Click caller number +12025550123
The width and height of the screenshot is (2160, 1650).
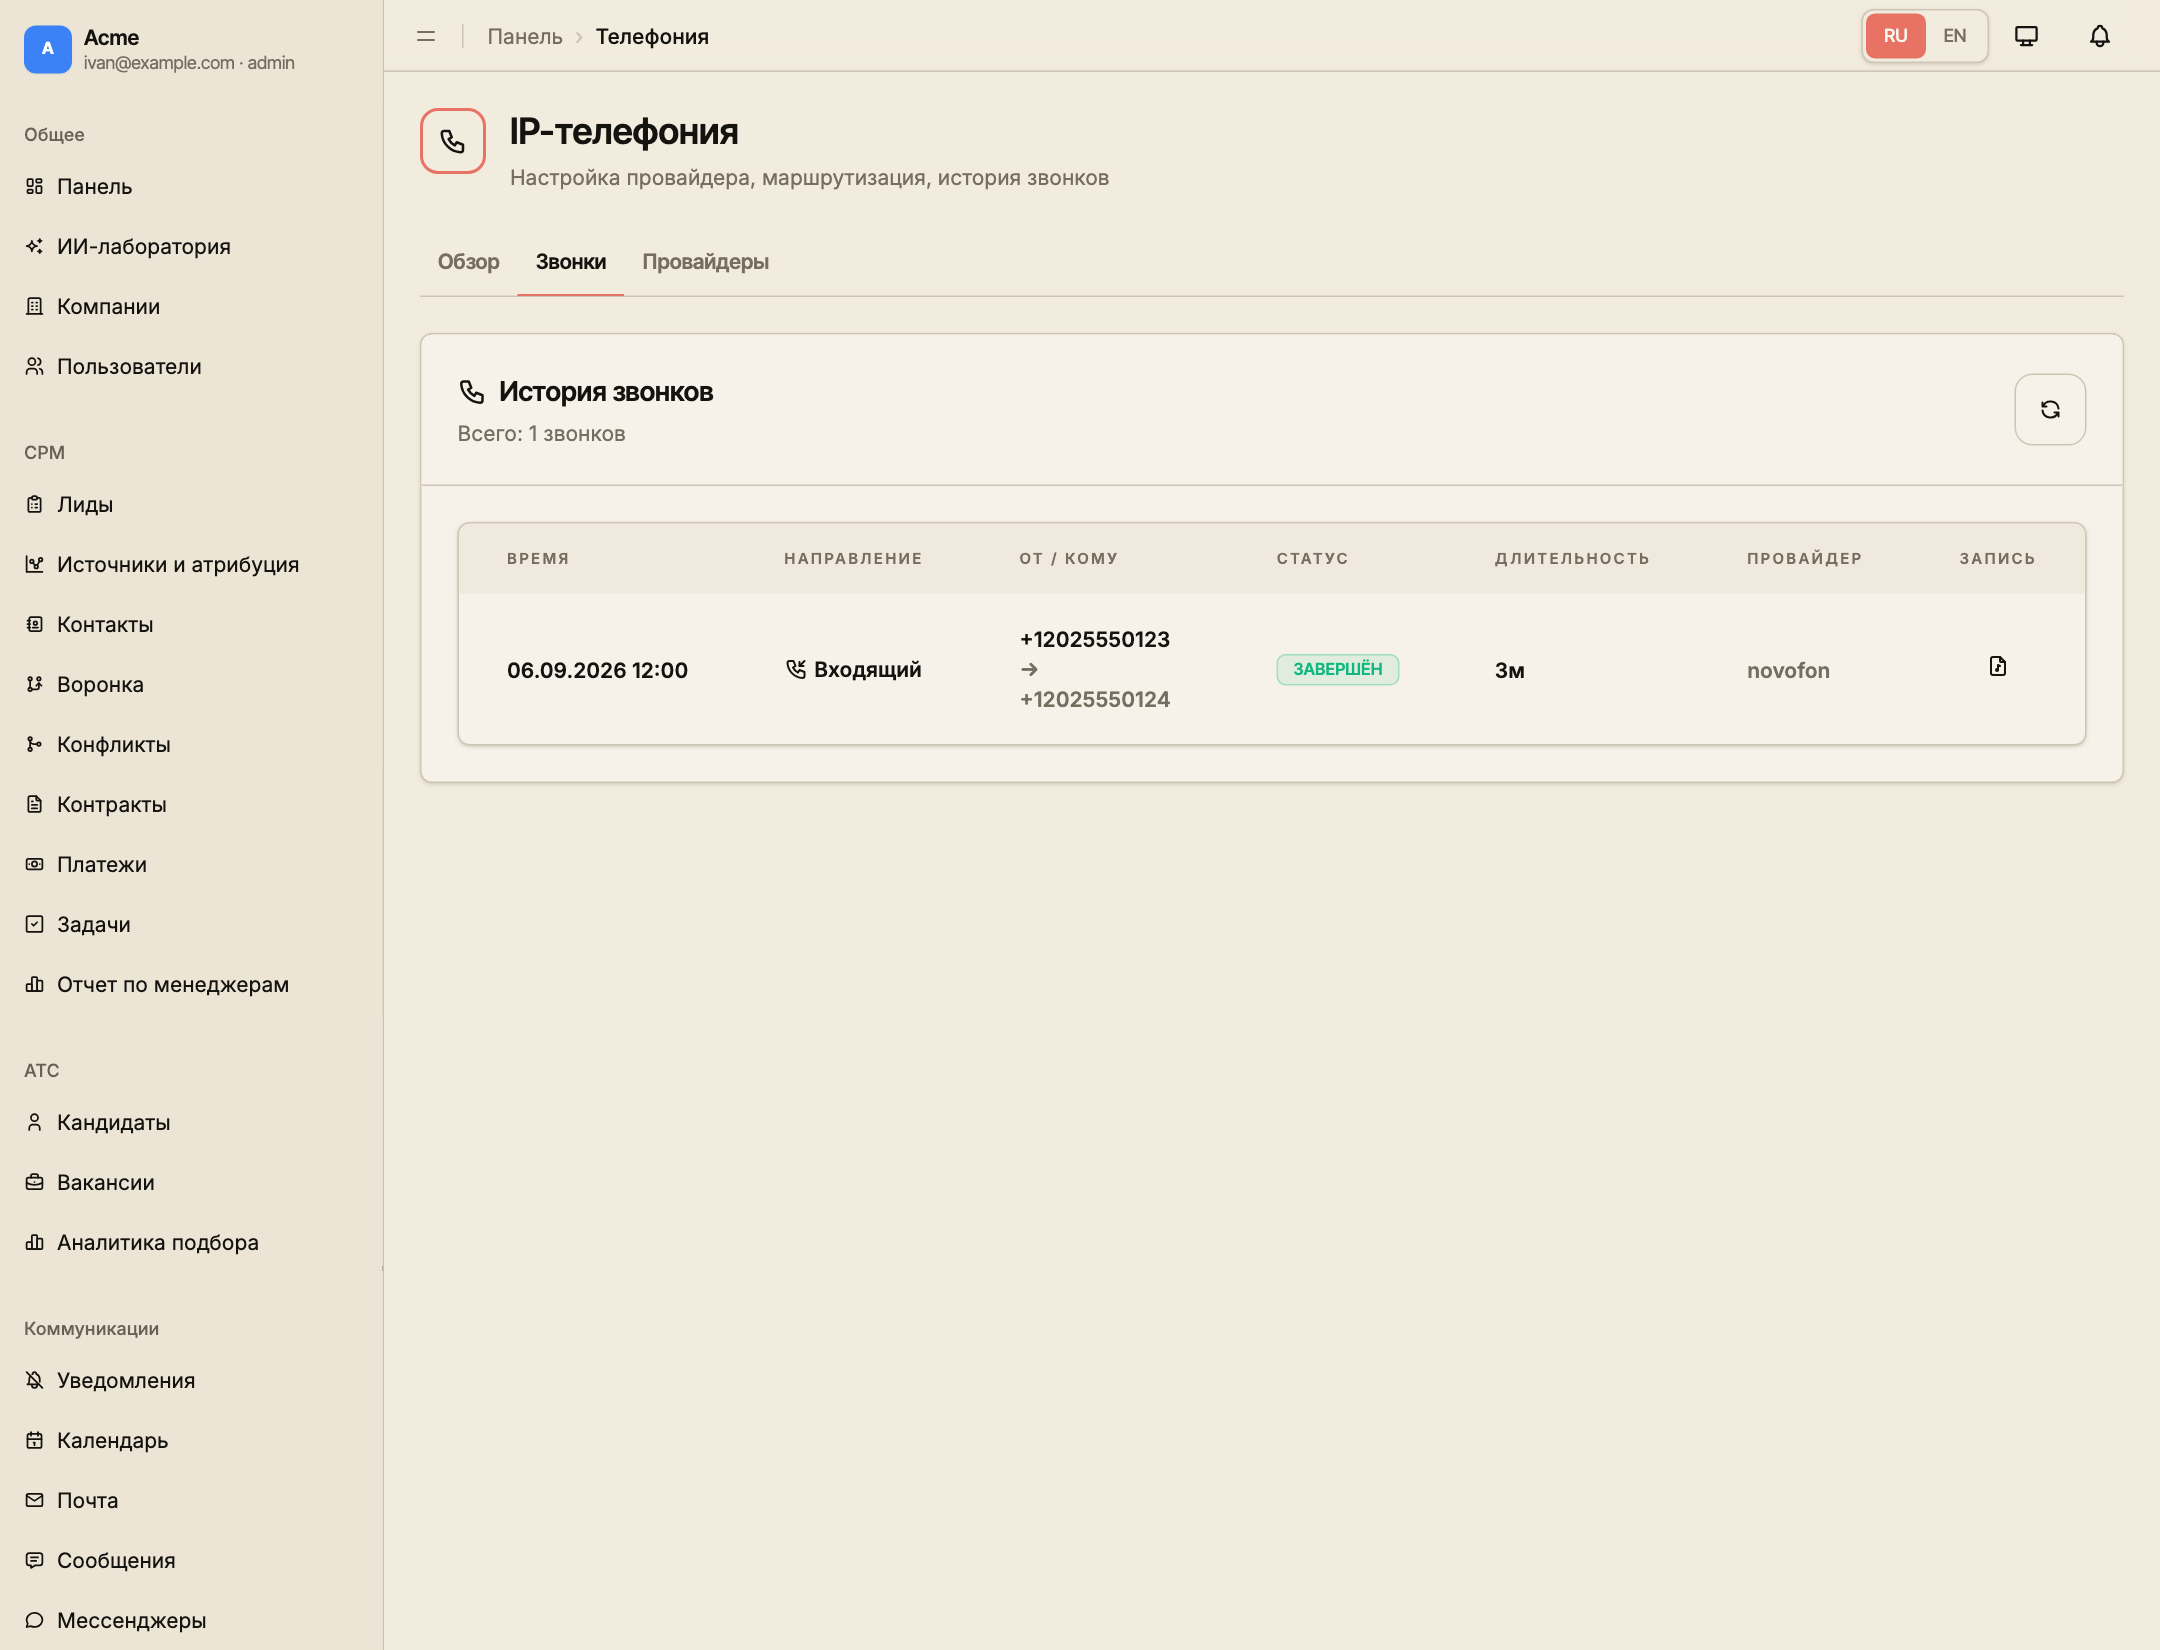(x=1095, y=640)
